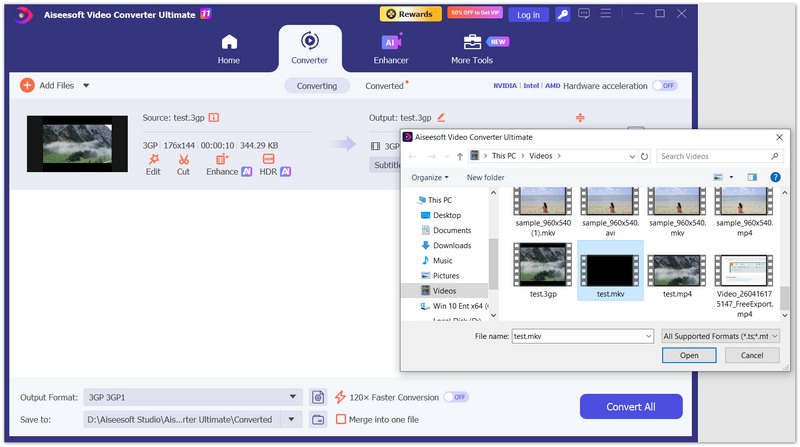The height and width of the screenshot is (447, 800).
Task: Open the Home tab
Action: coord(229,49)
